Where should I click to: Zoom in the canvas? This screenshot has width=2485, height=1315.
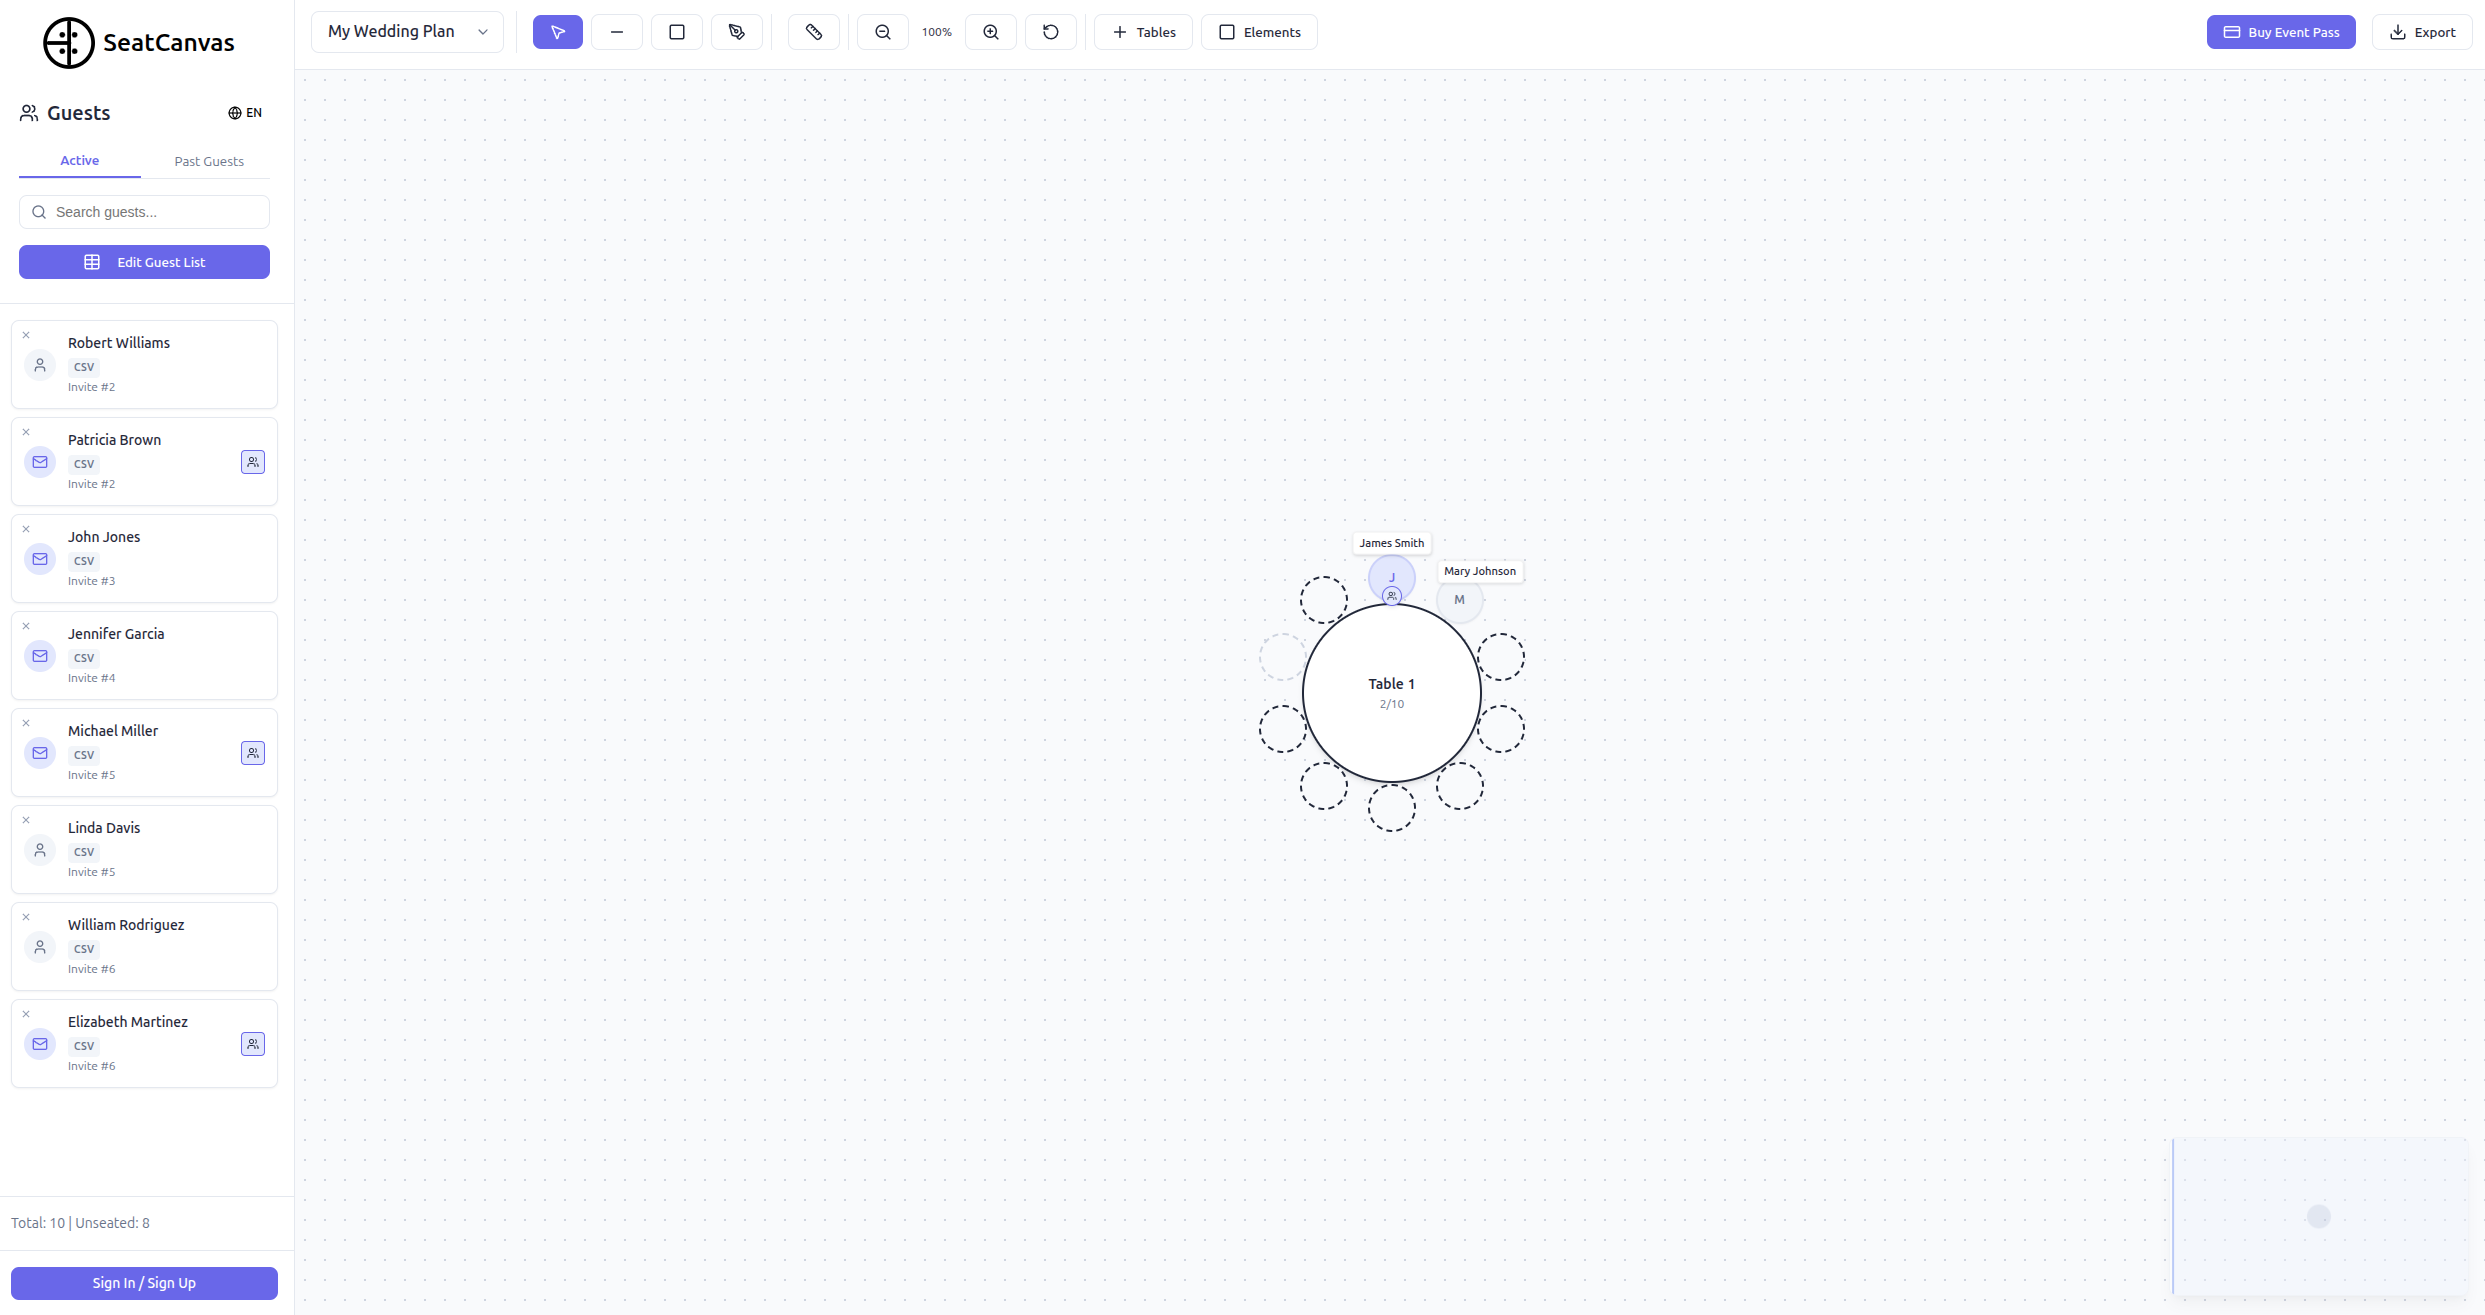pyautogui.click(x=991, y=32)
